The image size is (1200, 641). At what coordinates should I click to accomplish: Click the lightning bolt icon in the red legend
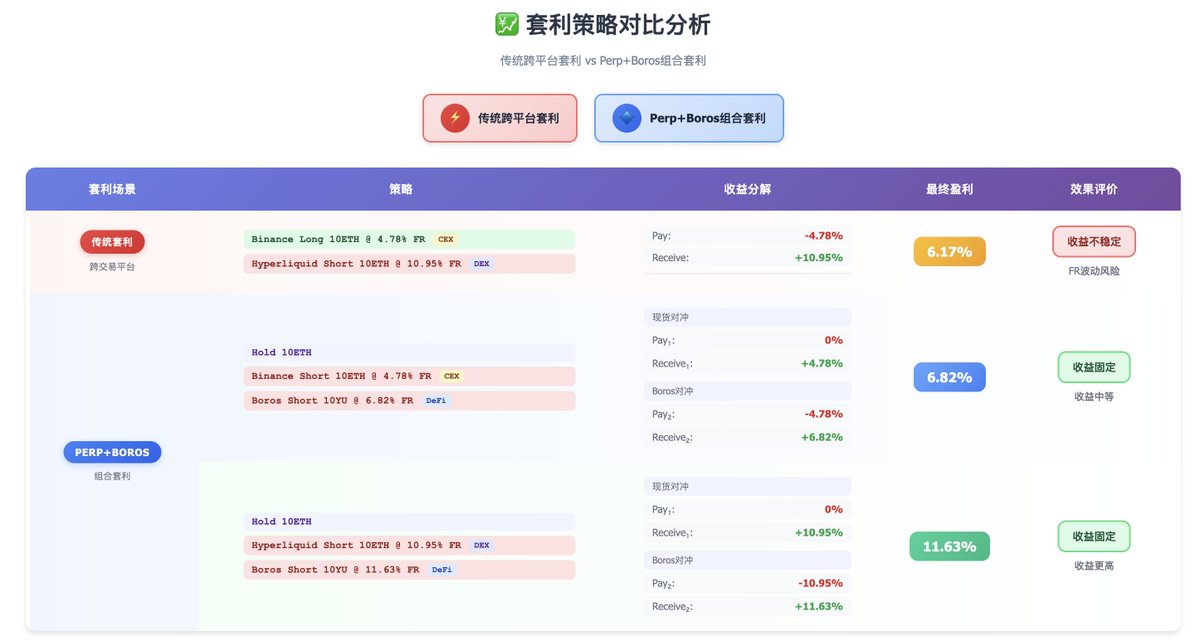coord(455,118)
